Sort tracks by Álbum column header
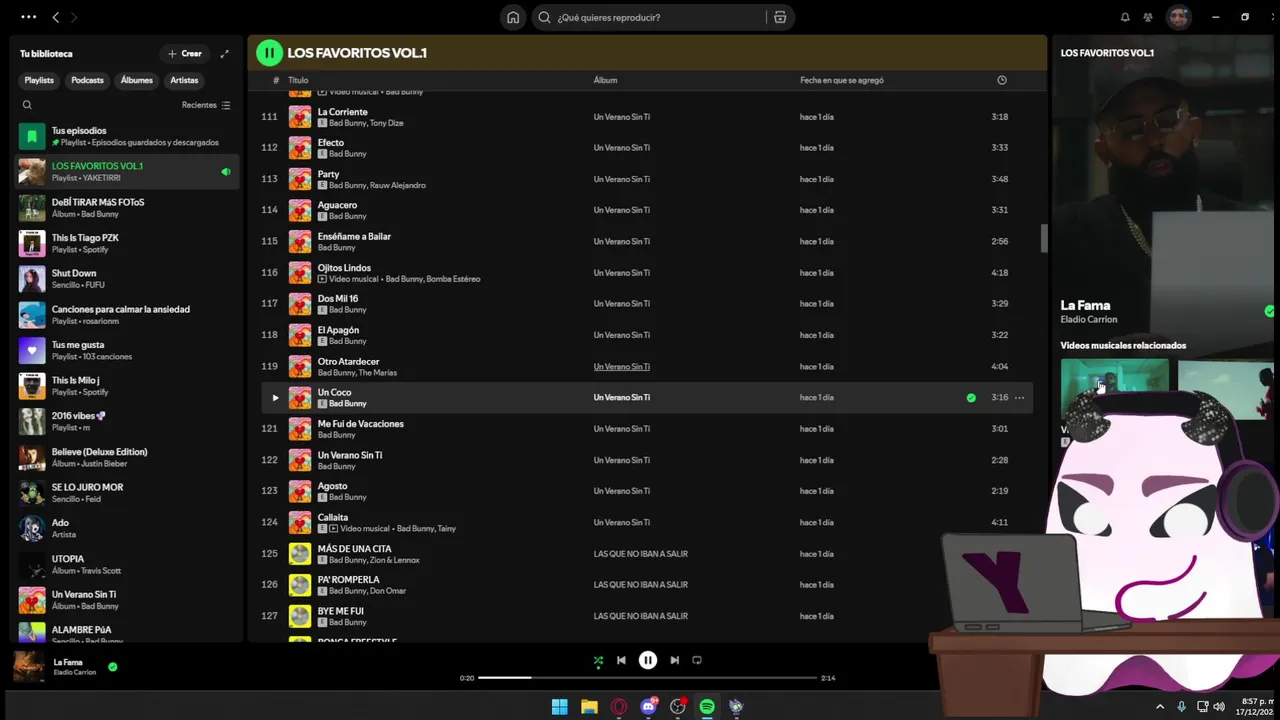 (x=605, y=80)
